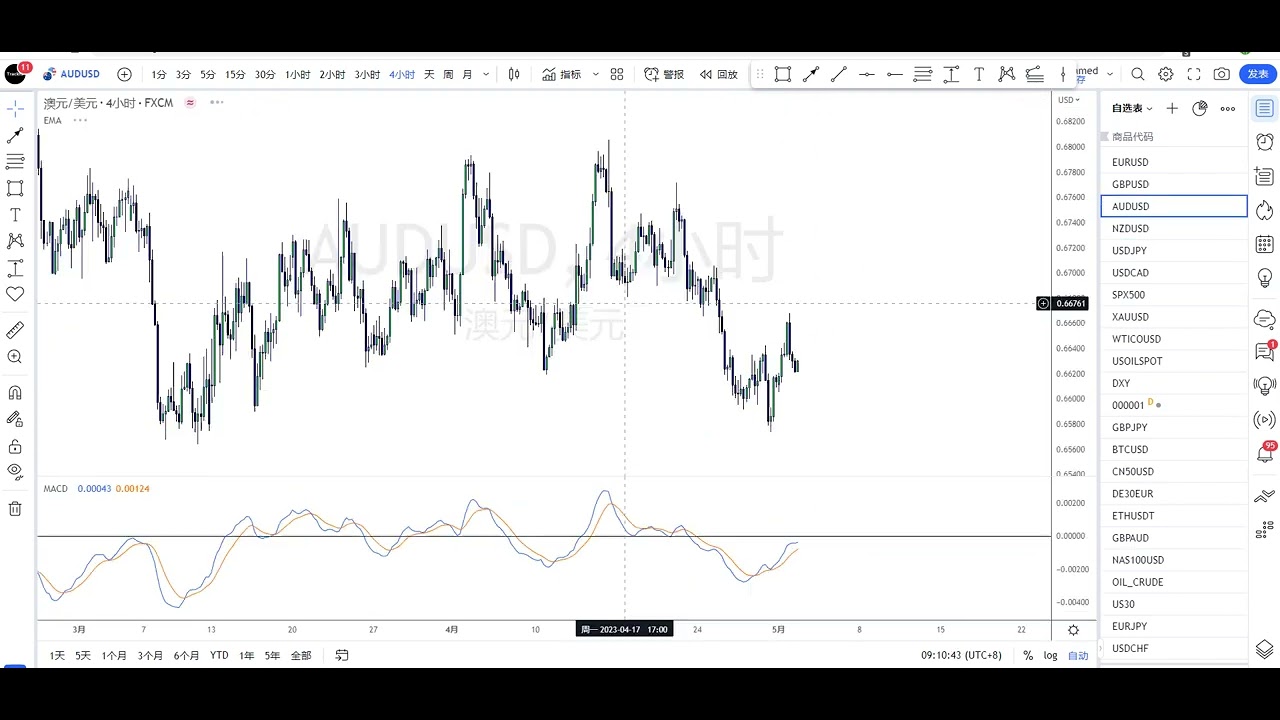The width and height of the screenshot is (1280, 720).
Task: Select the arrow line tool in floating toolbar
Action: coord(811,74)
